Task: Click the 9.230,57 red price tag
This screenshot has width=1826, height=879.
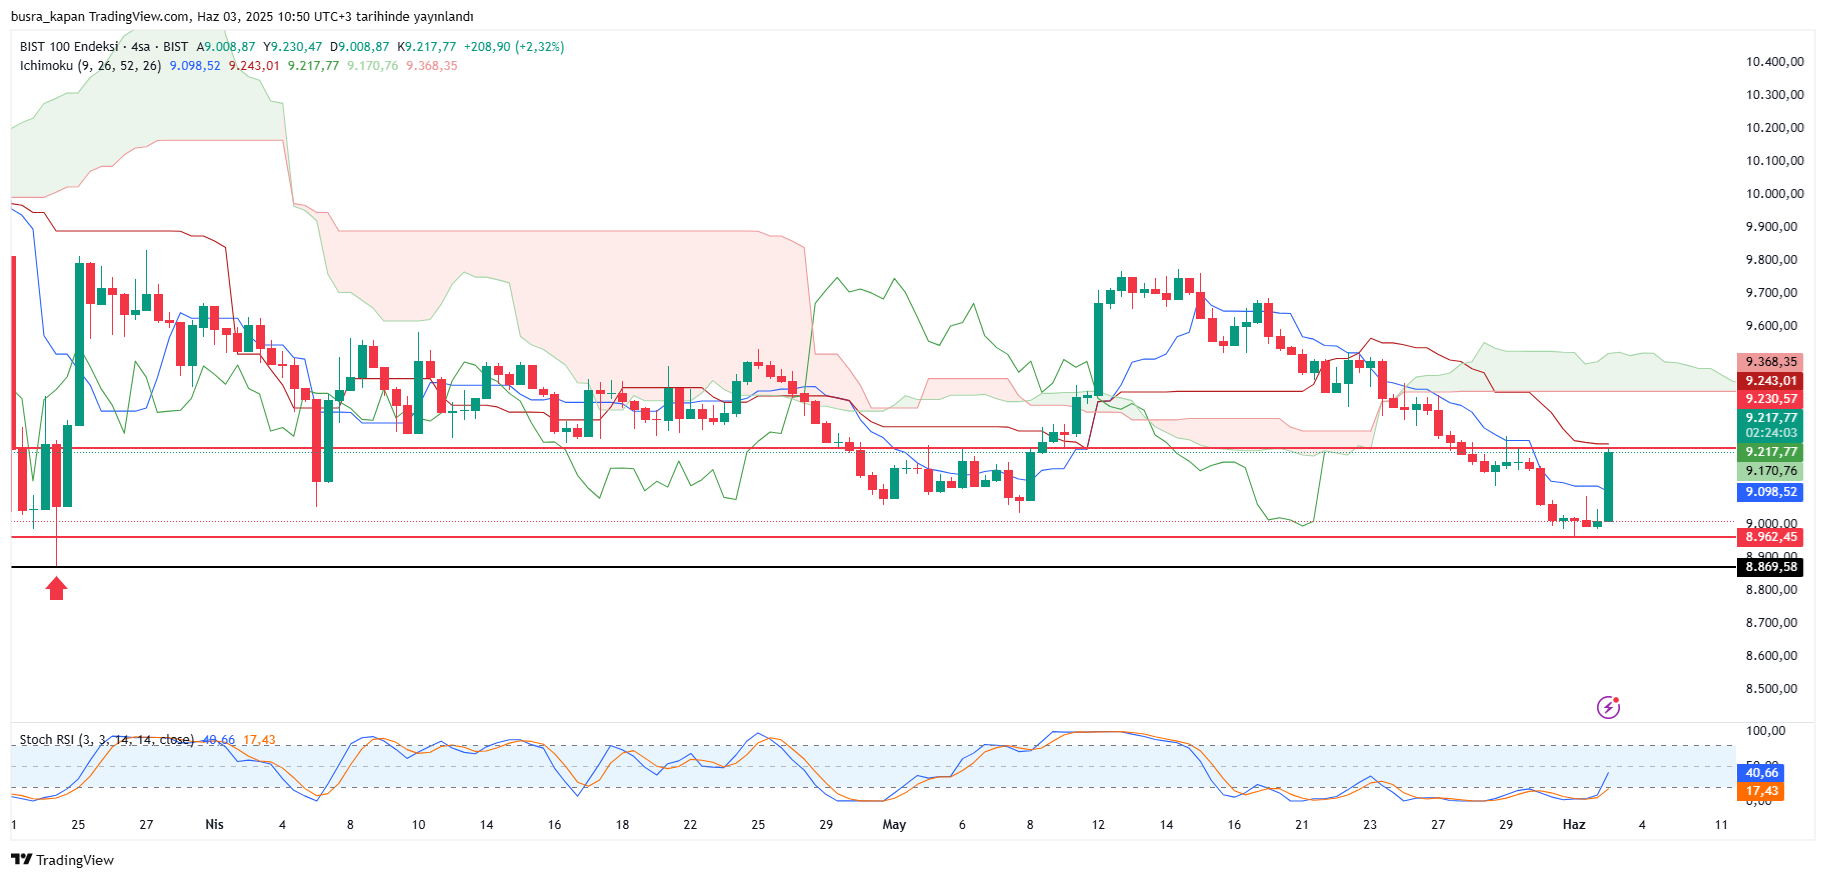Action: (x=1771, y=399)
